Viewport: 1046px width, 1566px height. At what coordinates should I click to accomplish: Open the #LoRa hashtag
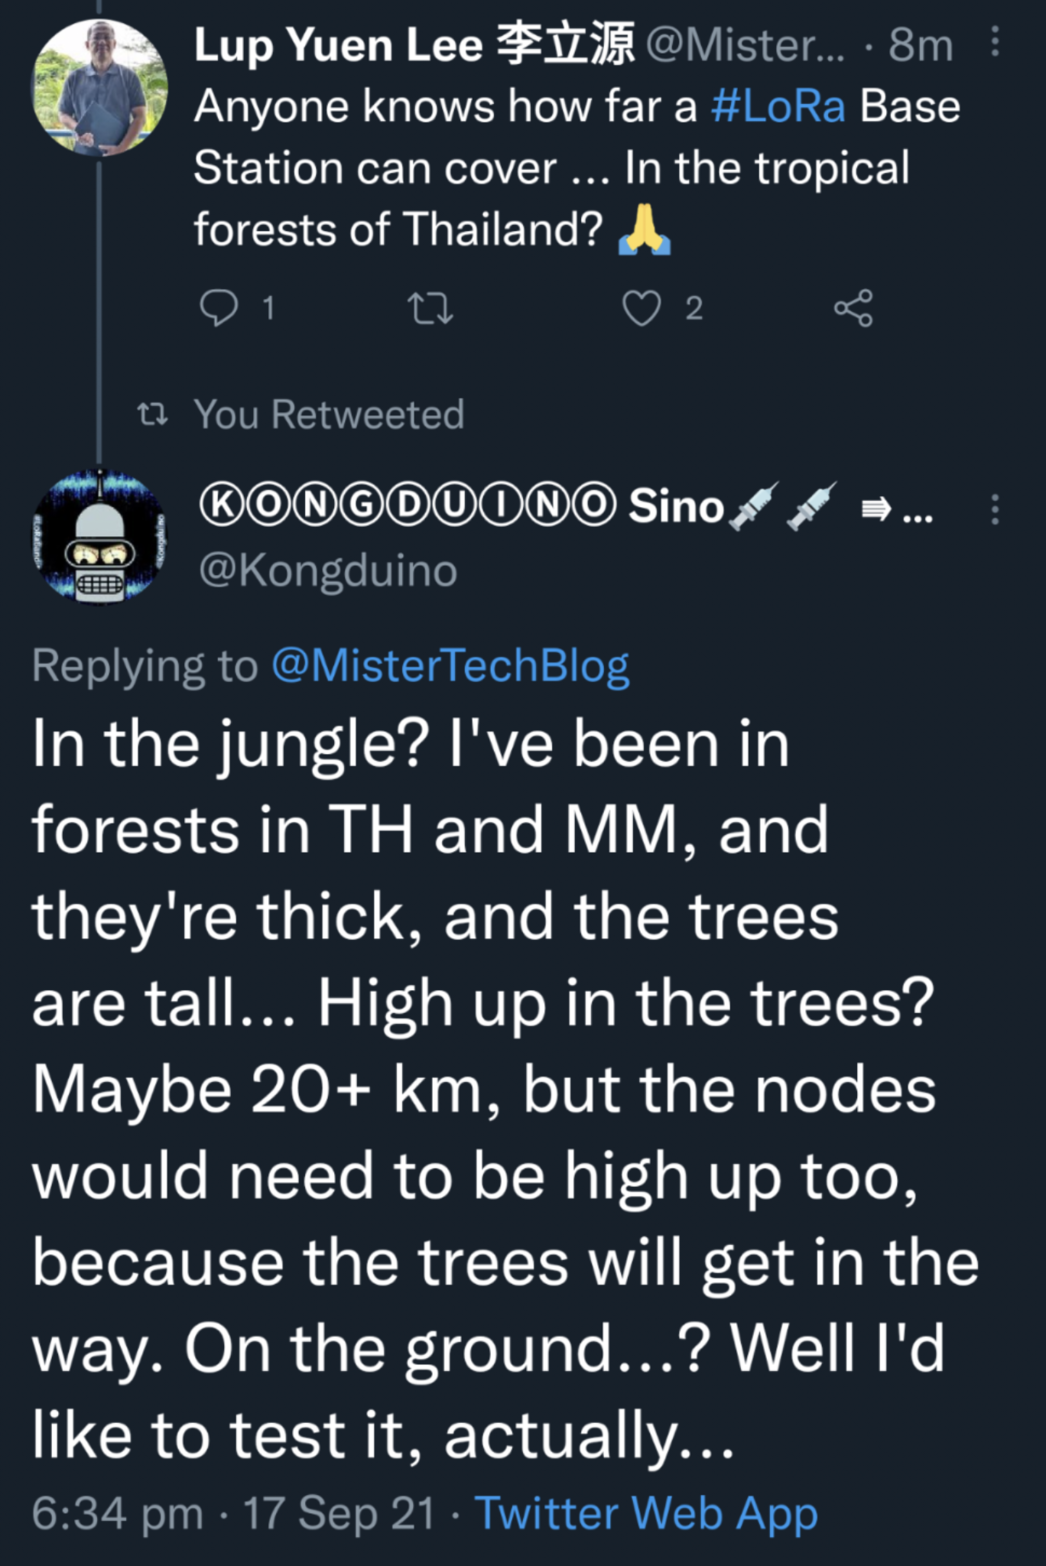tap(778, 107)
